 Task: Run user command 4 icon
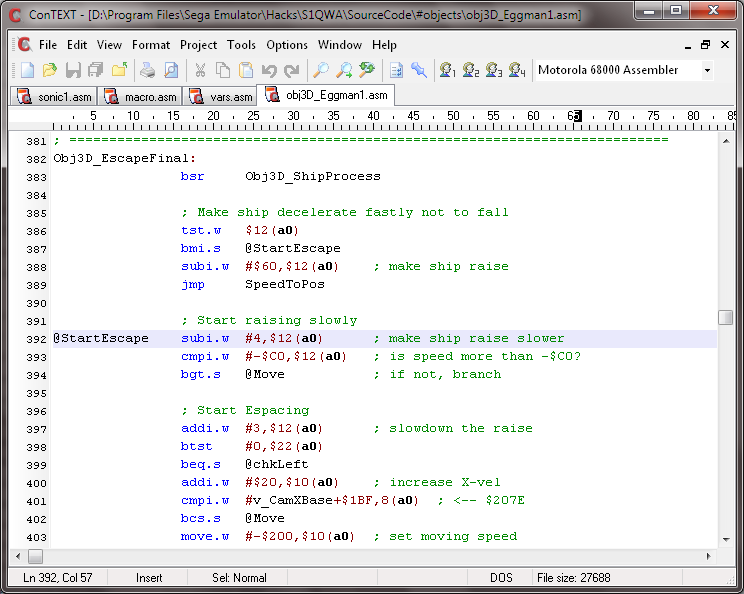click(x=516, y=70)
